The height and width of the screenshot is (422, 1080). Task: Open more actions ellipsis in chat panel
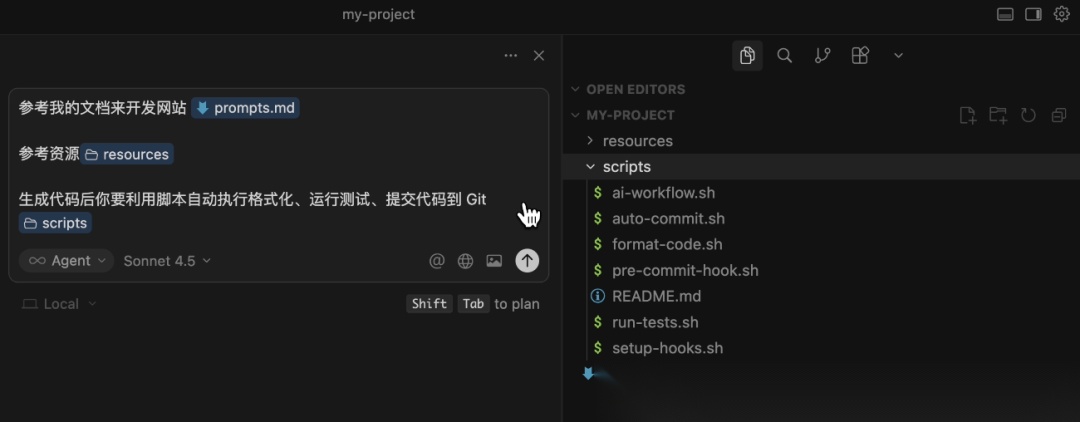[510, 56]
